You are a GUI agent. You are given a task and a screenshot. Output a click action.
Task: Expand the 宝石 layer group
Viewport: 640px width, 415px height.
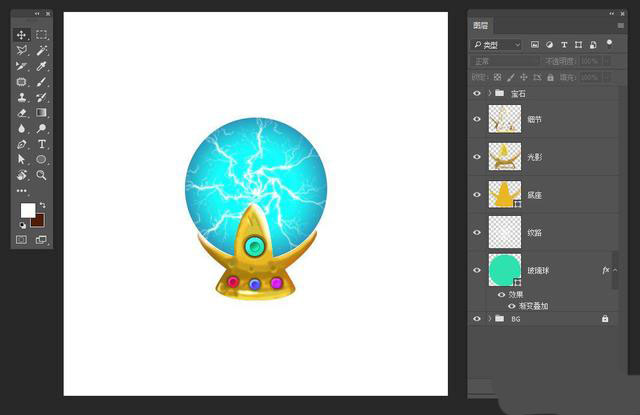(489, 93)
